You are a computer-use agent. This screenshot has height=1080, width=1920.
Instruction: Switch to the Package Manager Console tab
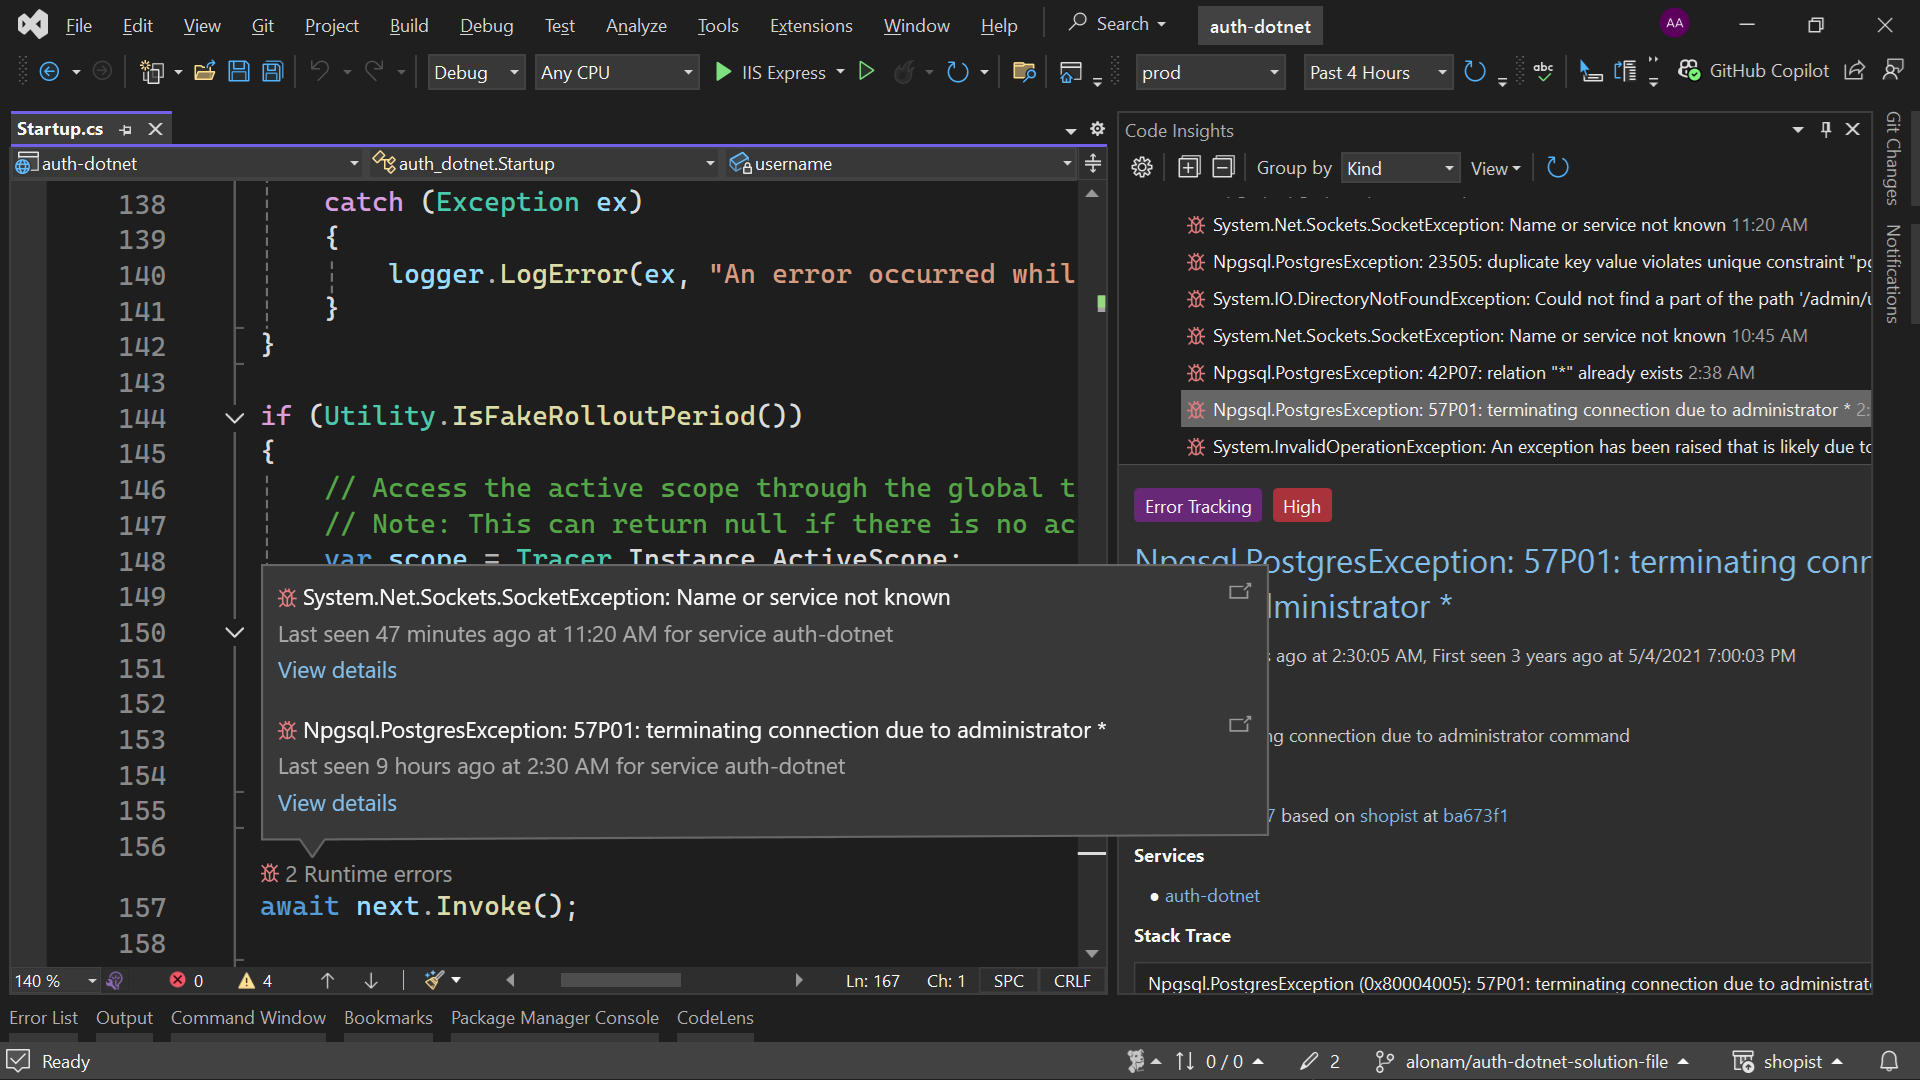coord(555,1017)
